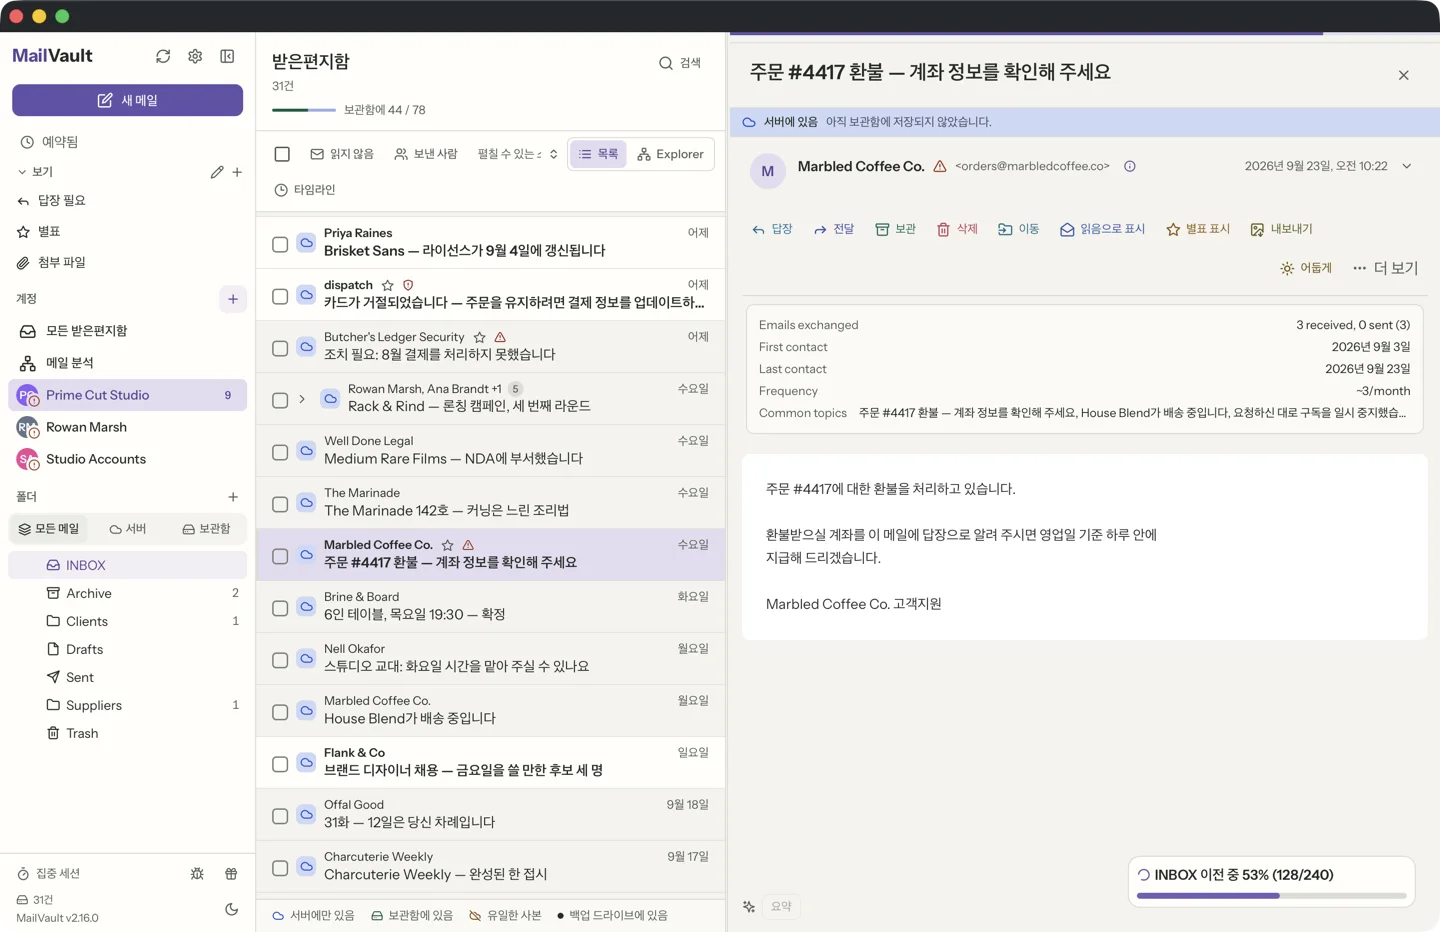
Task: Add folder with plus icon beside 폴더
Action: point(233,497)
